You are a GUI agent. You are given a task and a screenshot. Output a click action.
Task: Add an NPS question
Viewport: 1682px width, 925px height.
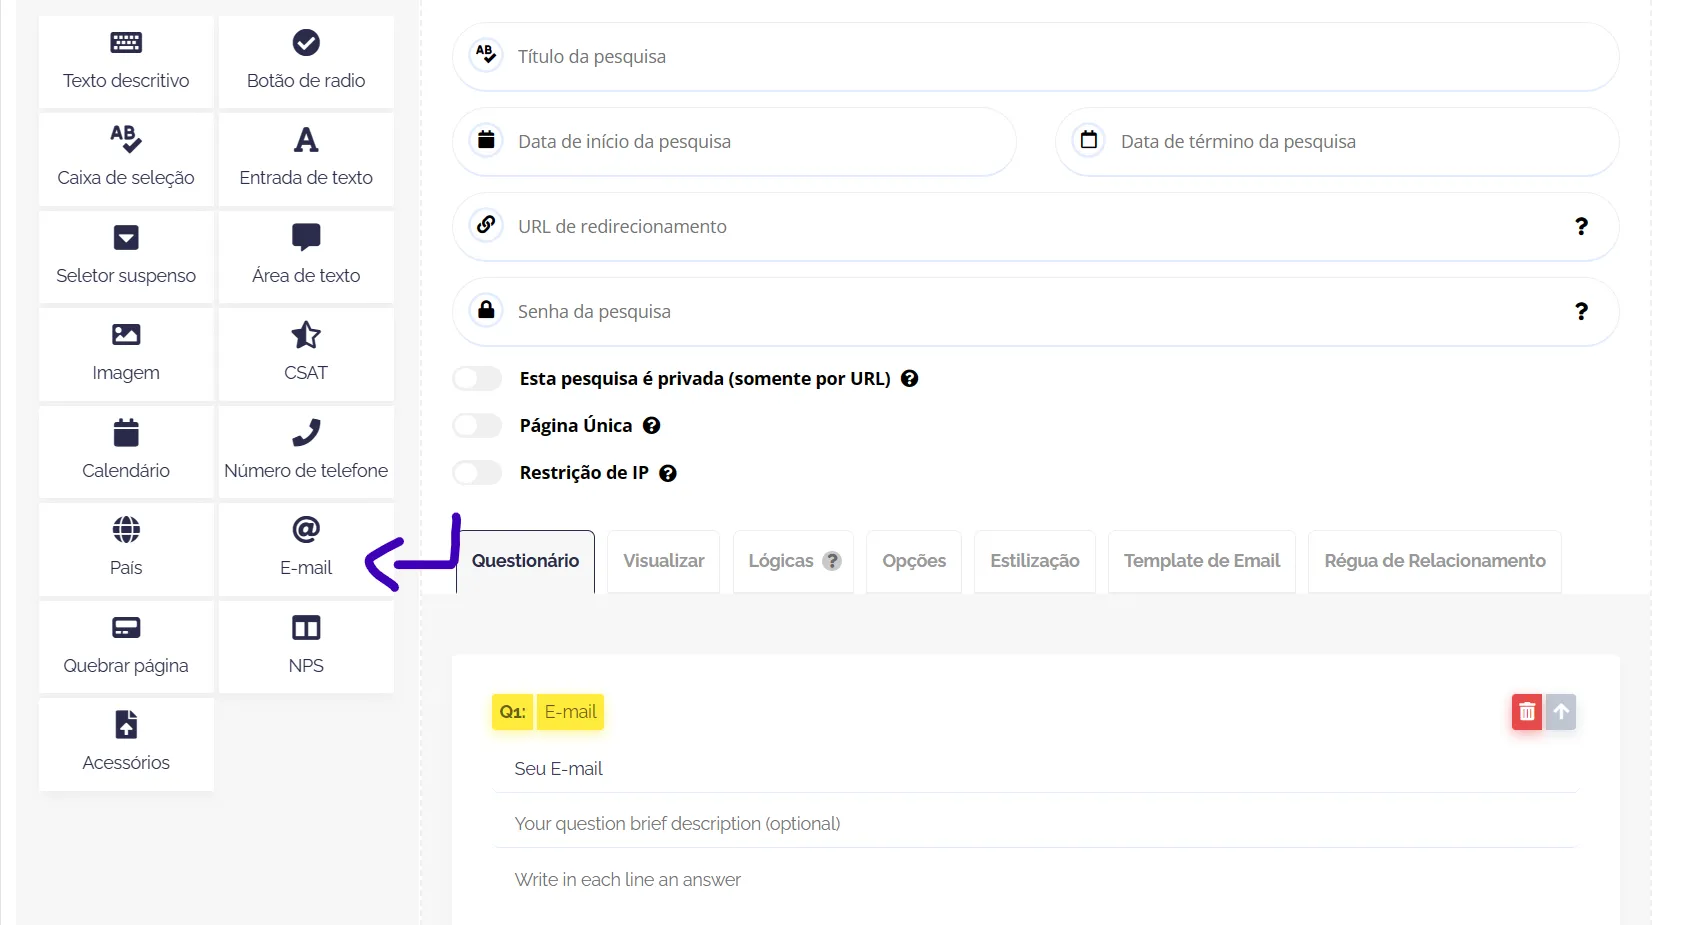pos(306,647)
